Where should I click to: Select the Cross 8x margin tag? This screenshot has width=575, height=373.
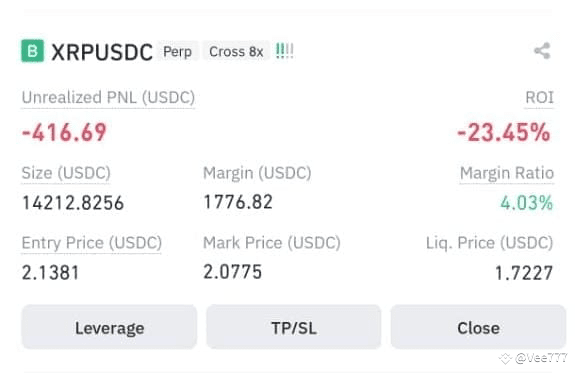point(236,51)
